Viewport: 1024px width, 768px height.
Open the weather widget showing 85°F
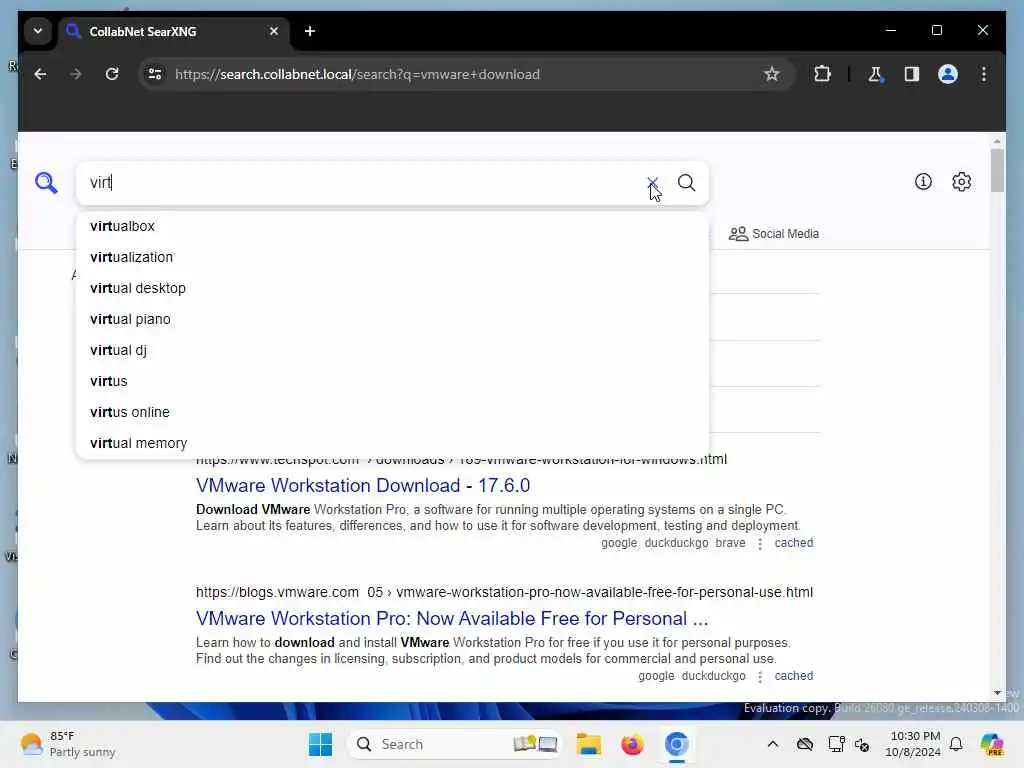[68, 744]
